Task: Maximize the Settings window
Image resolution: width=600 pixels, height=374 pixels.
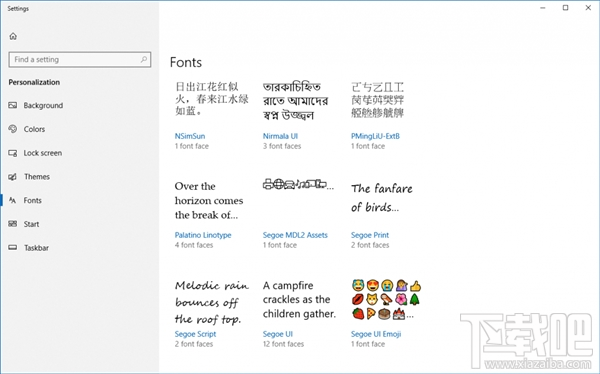Action: pyautogui.click(x=565, y=8)
